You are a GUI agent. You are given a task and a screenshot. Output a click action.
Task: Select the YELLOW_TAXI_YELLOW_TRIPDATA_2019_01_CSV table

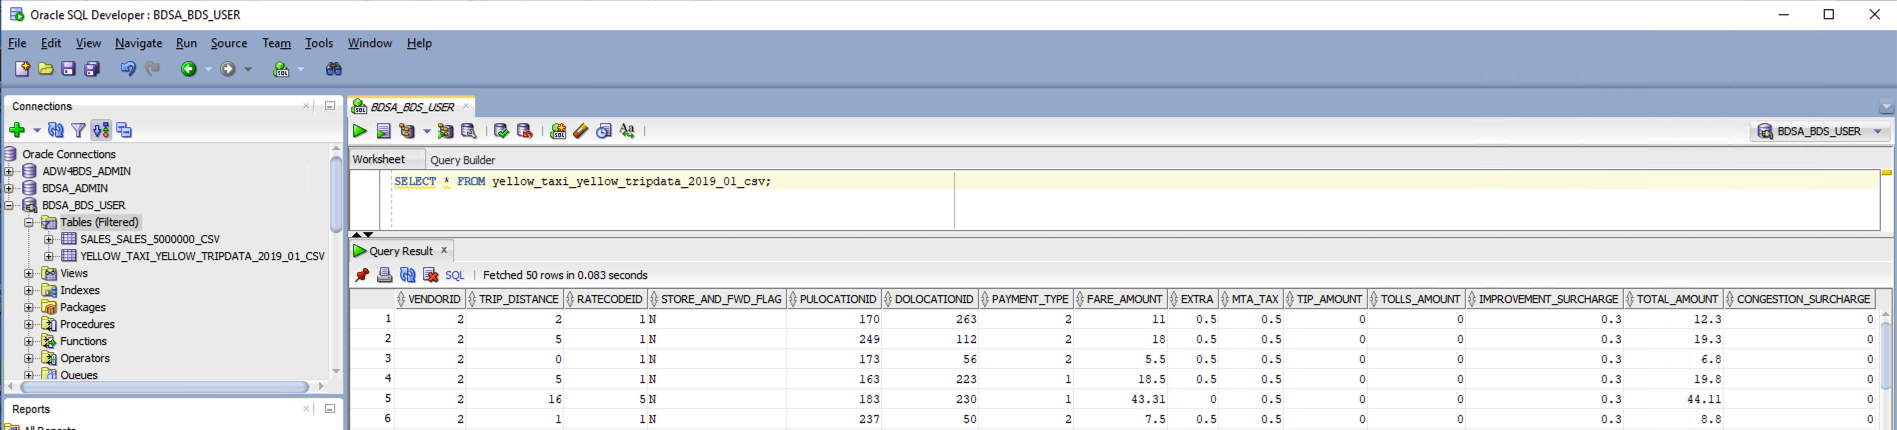(202, 256)
